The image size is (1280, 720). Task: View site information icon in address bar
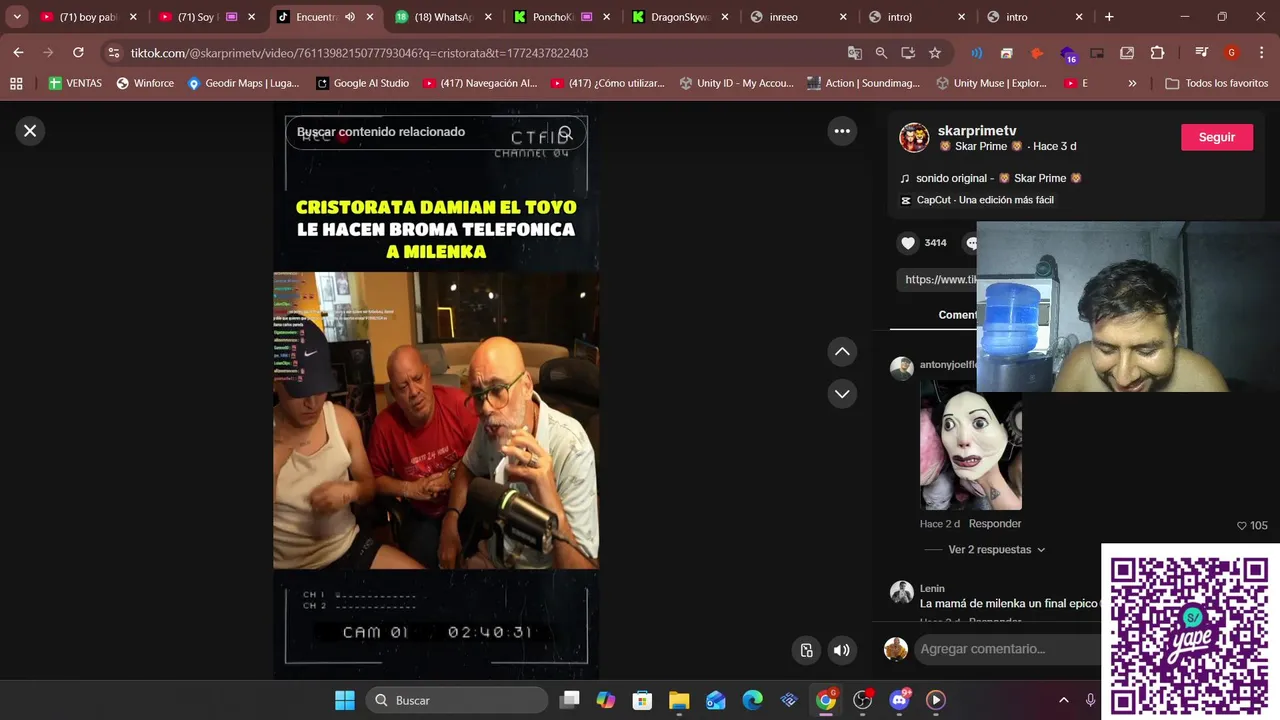113,53
